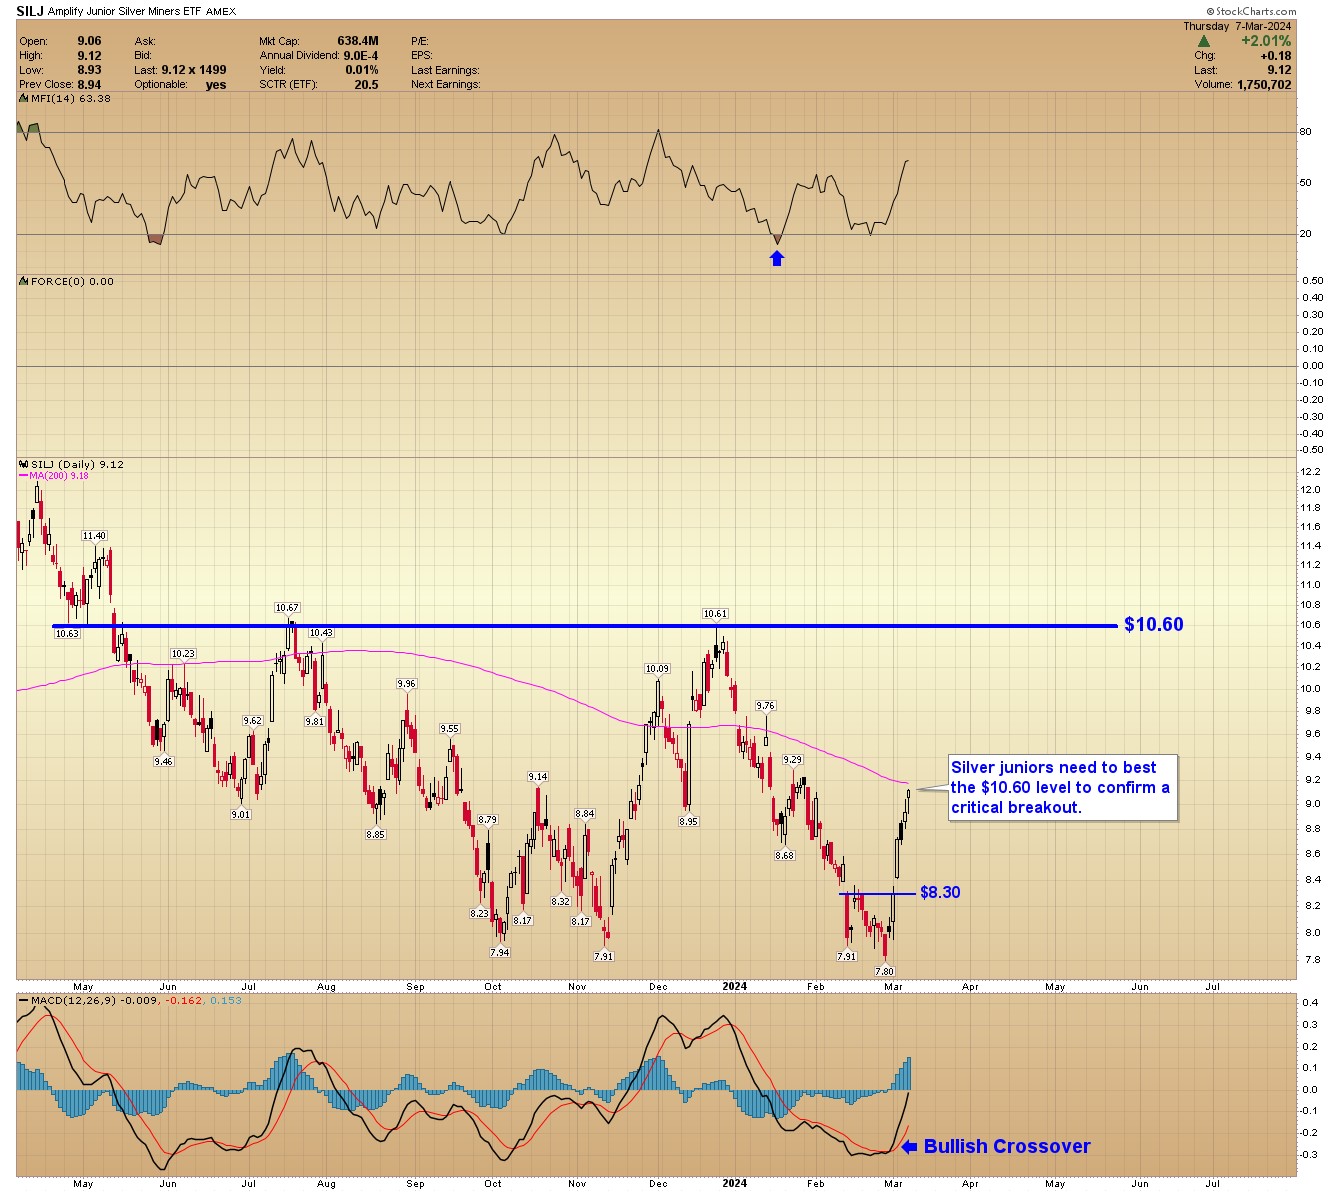Click the blue arrow beside Bullish Crossover
Image resolution: width=1340 pixels, height=1192 pixels.
[909, 1147]
